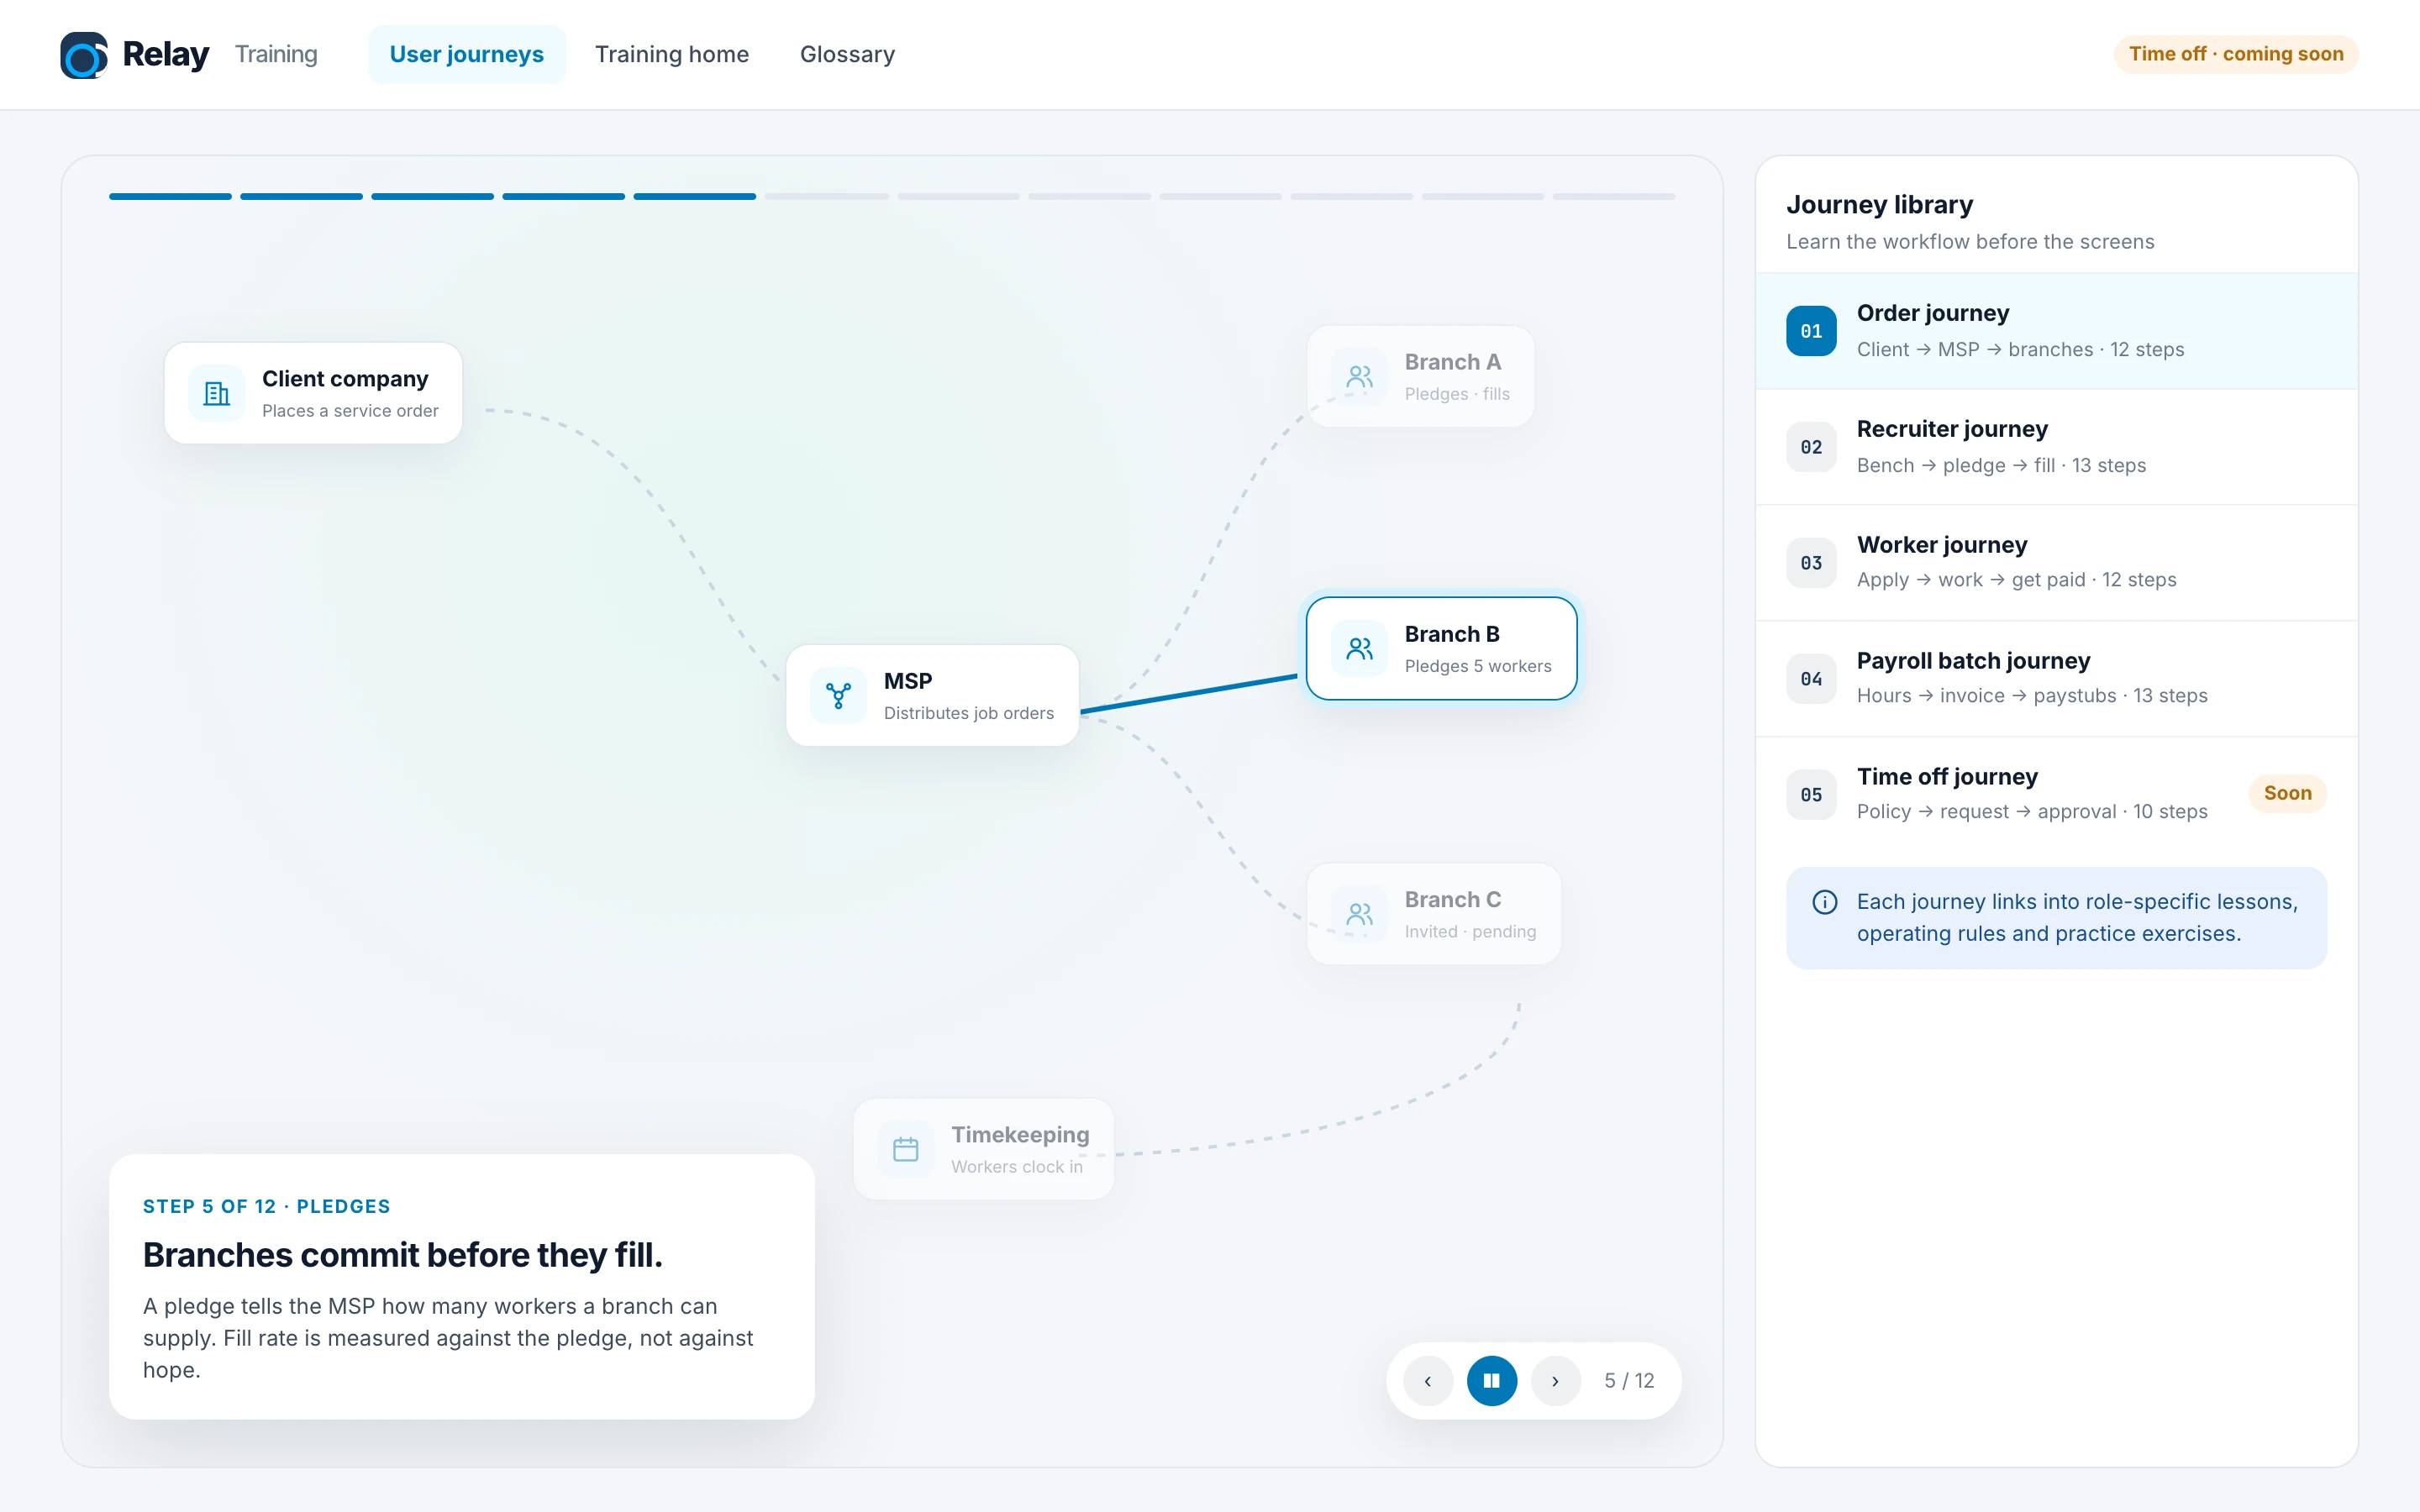This screenshot has width=2420, height=1512.
Task: Select the Branch A Pledges fills card
Action: 1420,376
